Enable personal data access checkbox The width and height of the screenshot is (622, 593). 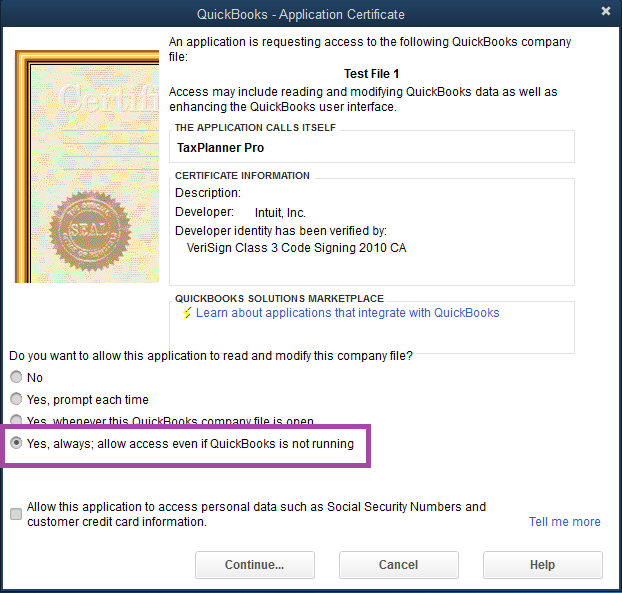[16, 514]
